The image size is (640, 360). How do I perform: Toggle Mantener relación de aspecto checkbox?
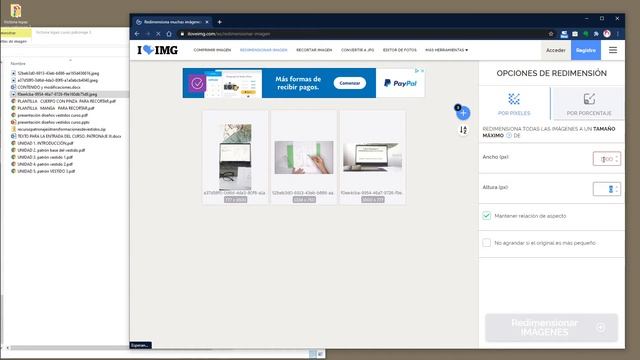click(x=487, y=216)
